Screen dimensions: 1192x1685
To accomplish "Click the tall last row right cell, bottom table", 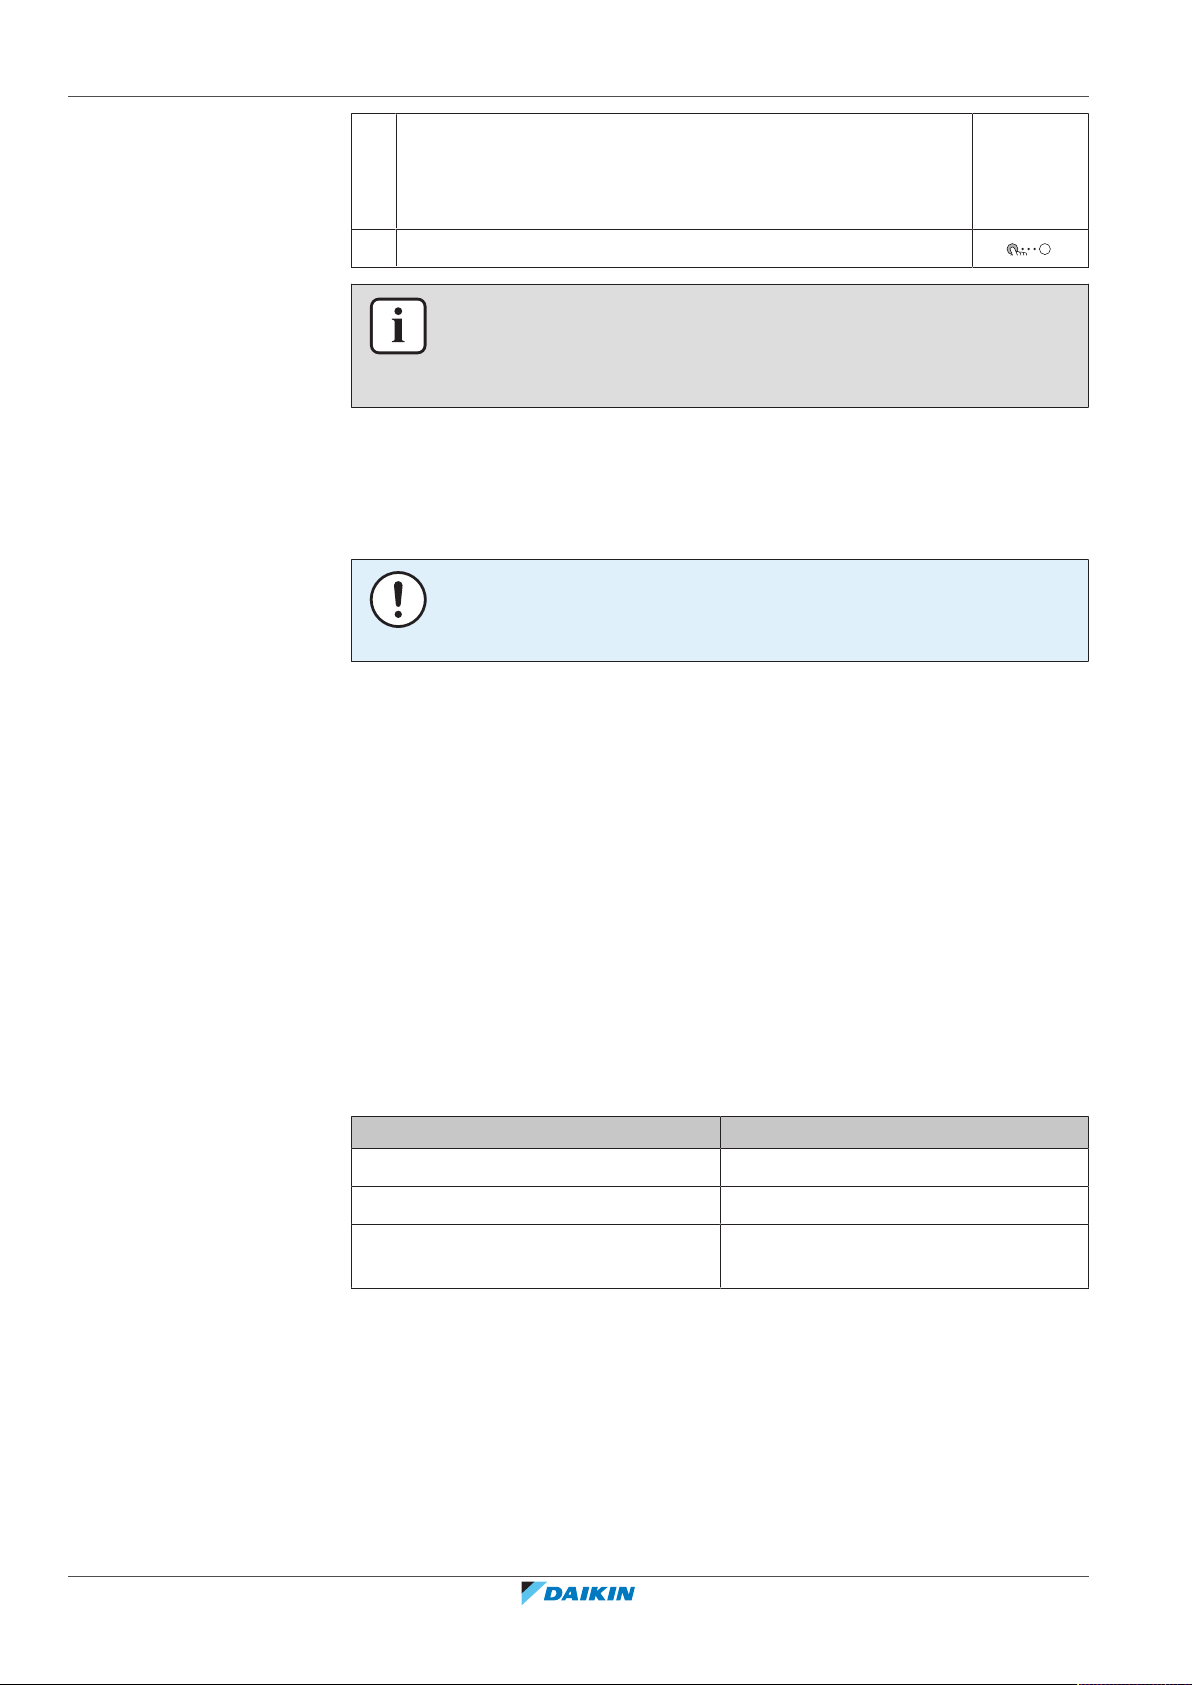I will coord(904,1256).
